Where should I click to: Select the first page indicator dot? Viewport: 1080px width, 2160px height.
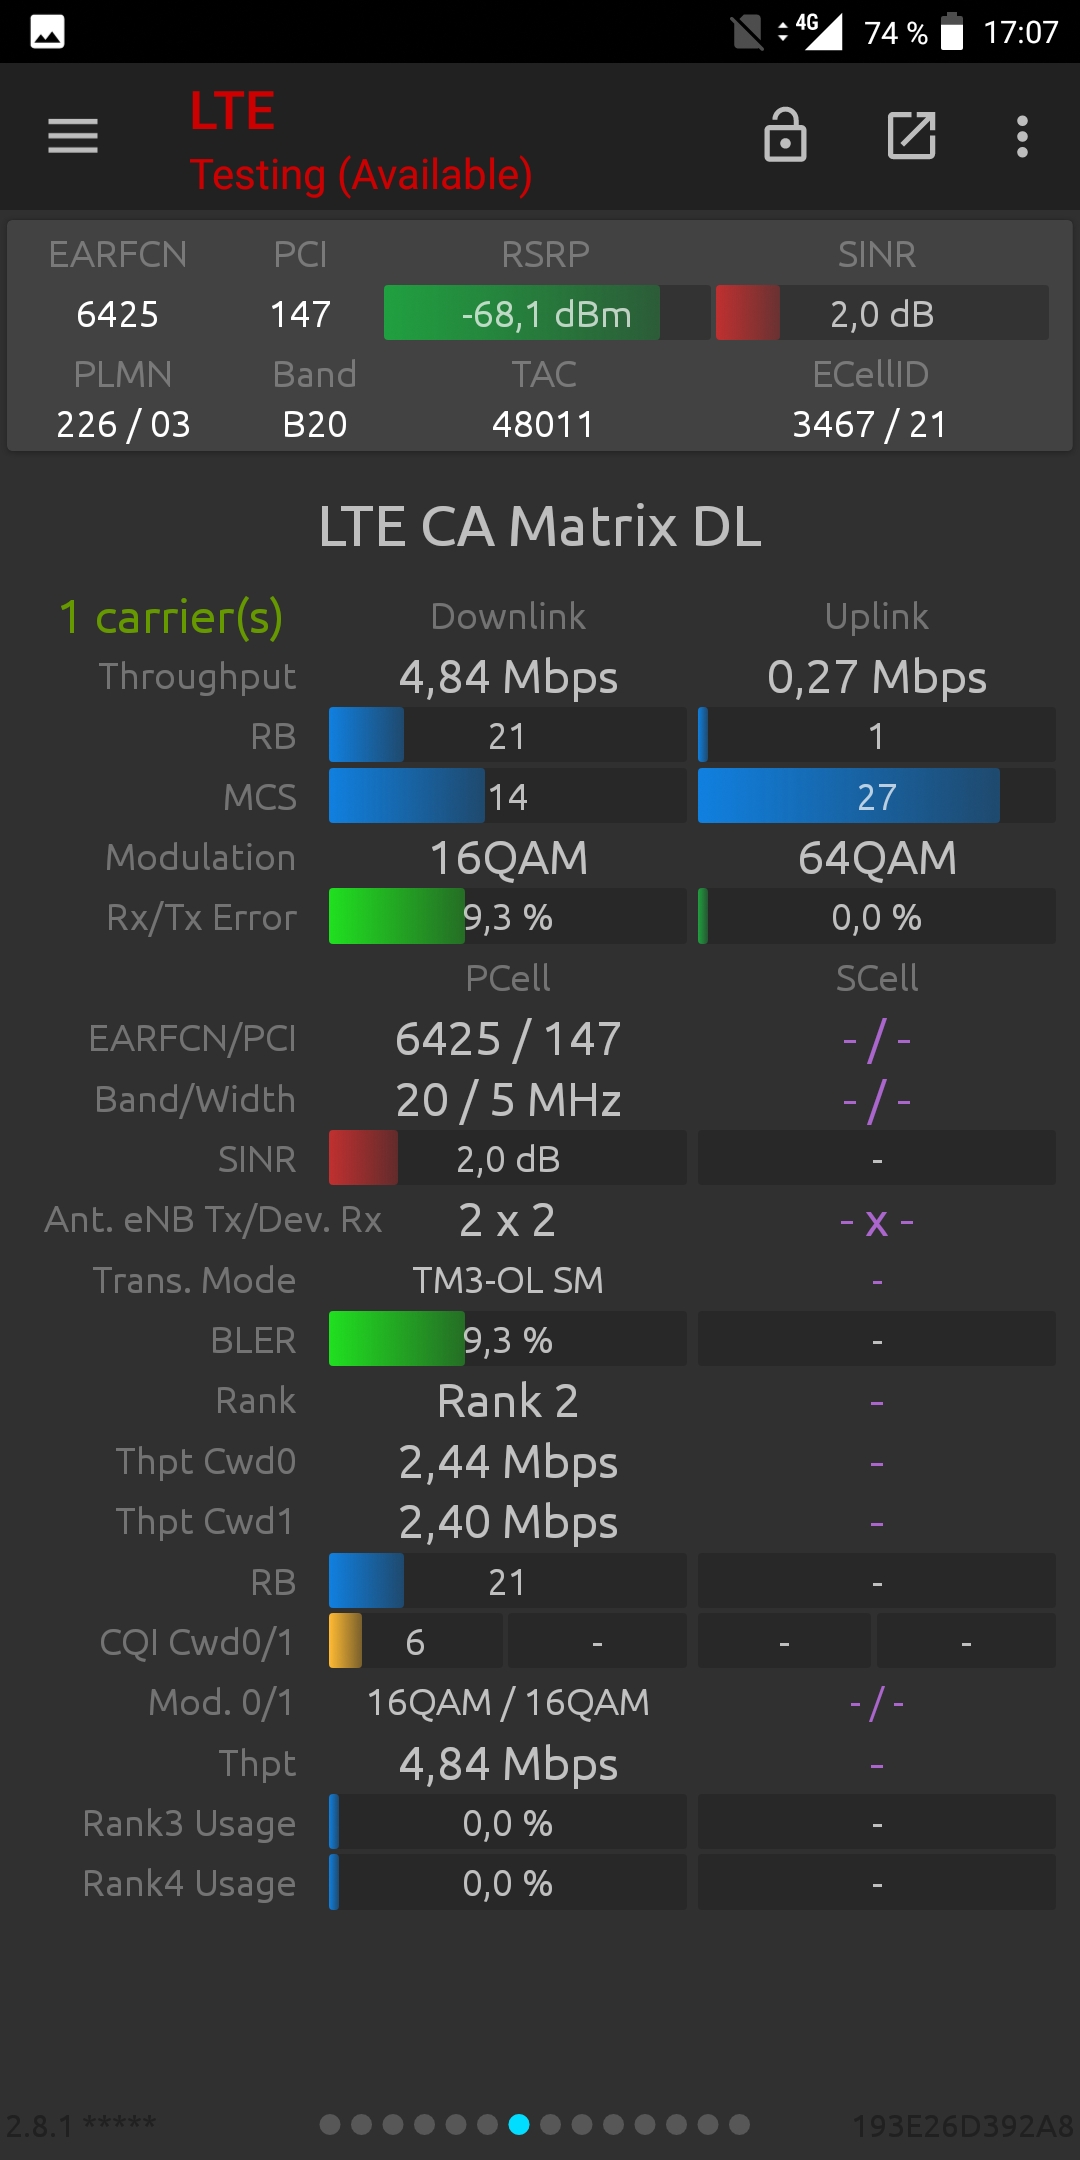tap(330, 2124)
